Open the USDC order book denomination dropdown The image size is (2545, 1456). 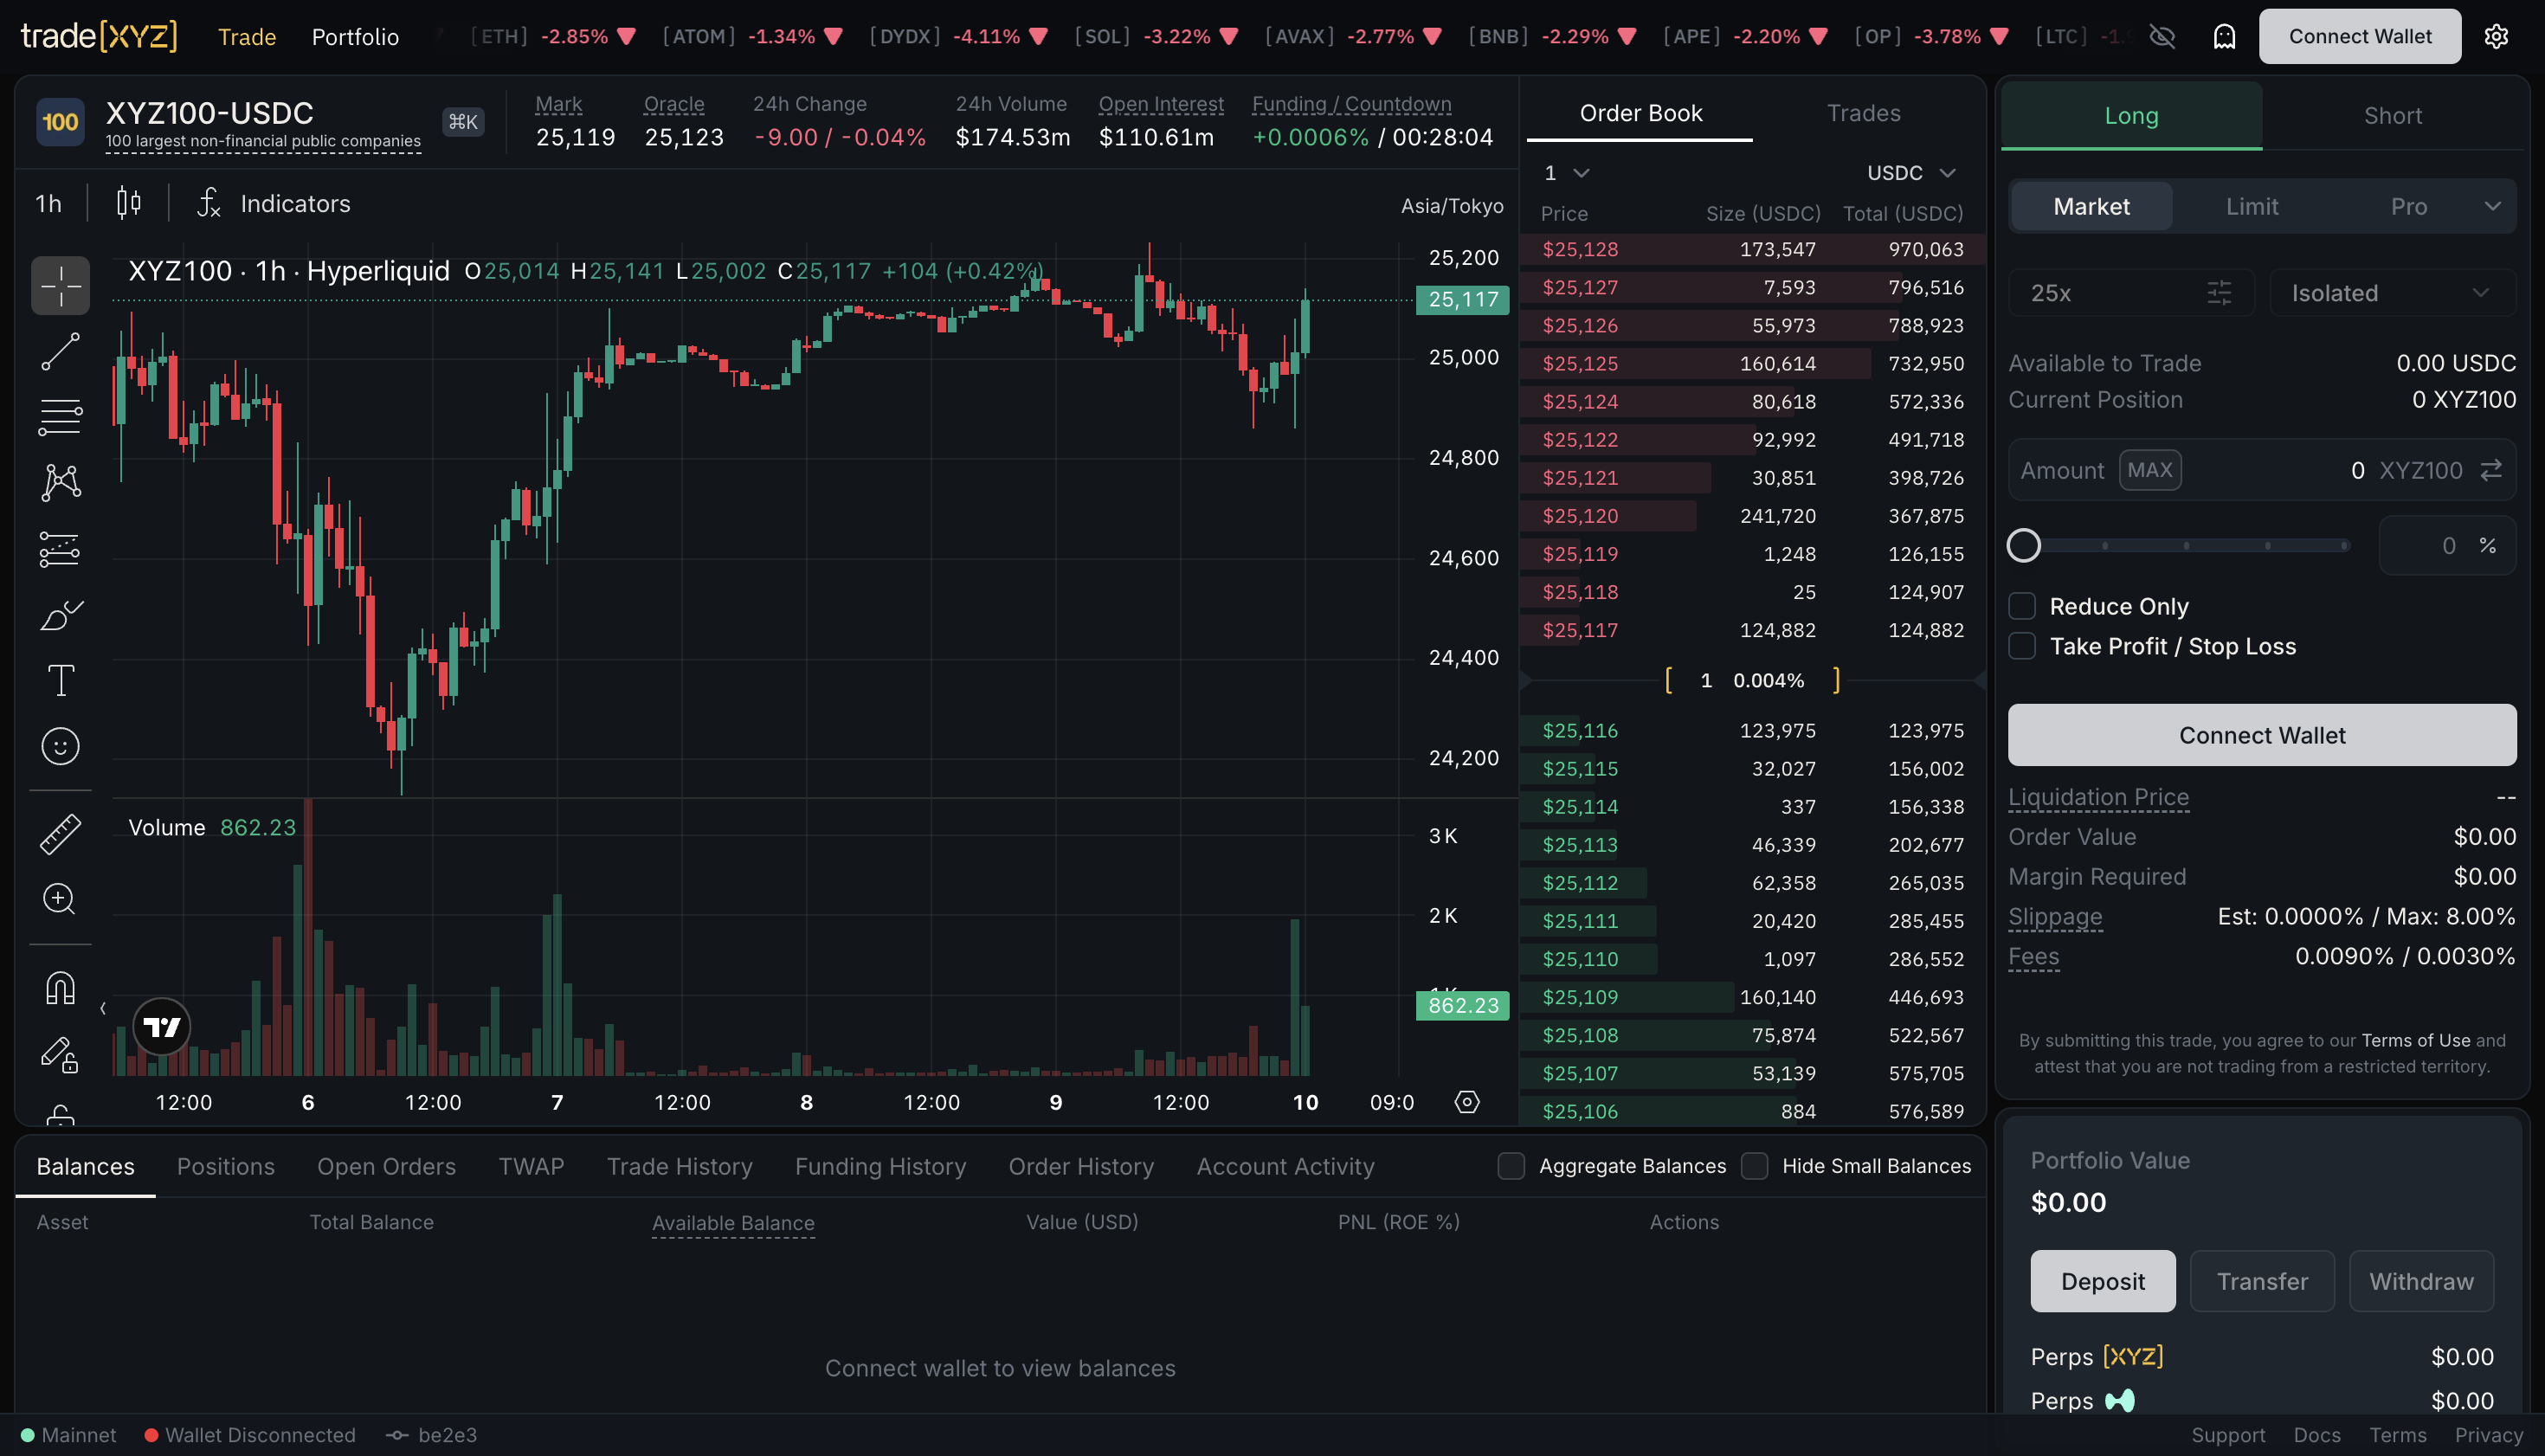[x=1910, y=173]
